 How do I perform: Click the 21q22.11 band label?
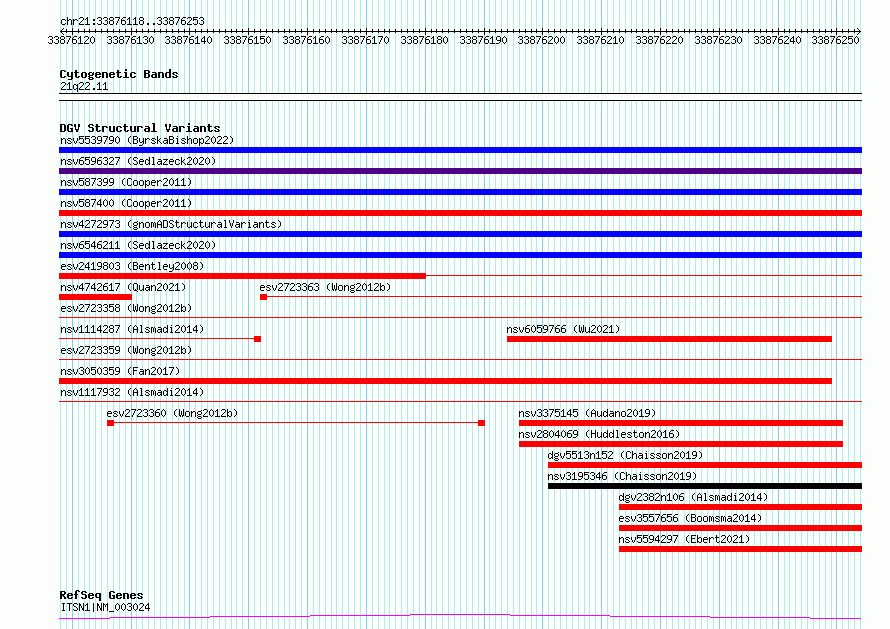(84, 87)
